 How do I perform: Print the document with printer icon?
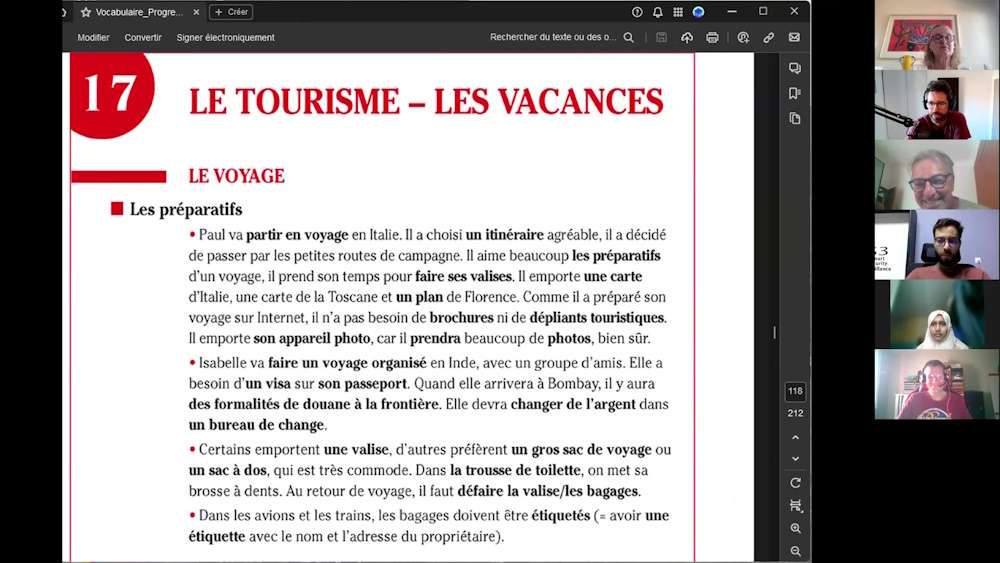pyautogui.click(x=712, y=38)
